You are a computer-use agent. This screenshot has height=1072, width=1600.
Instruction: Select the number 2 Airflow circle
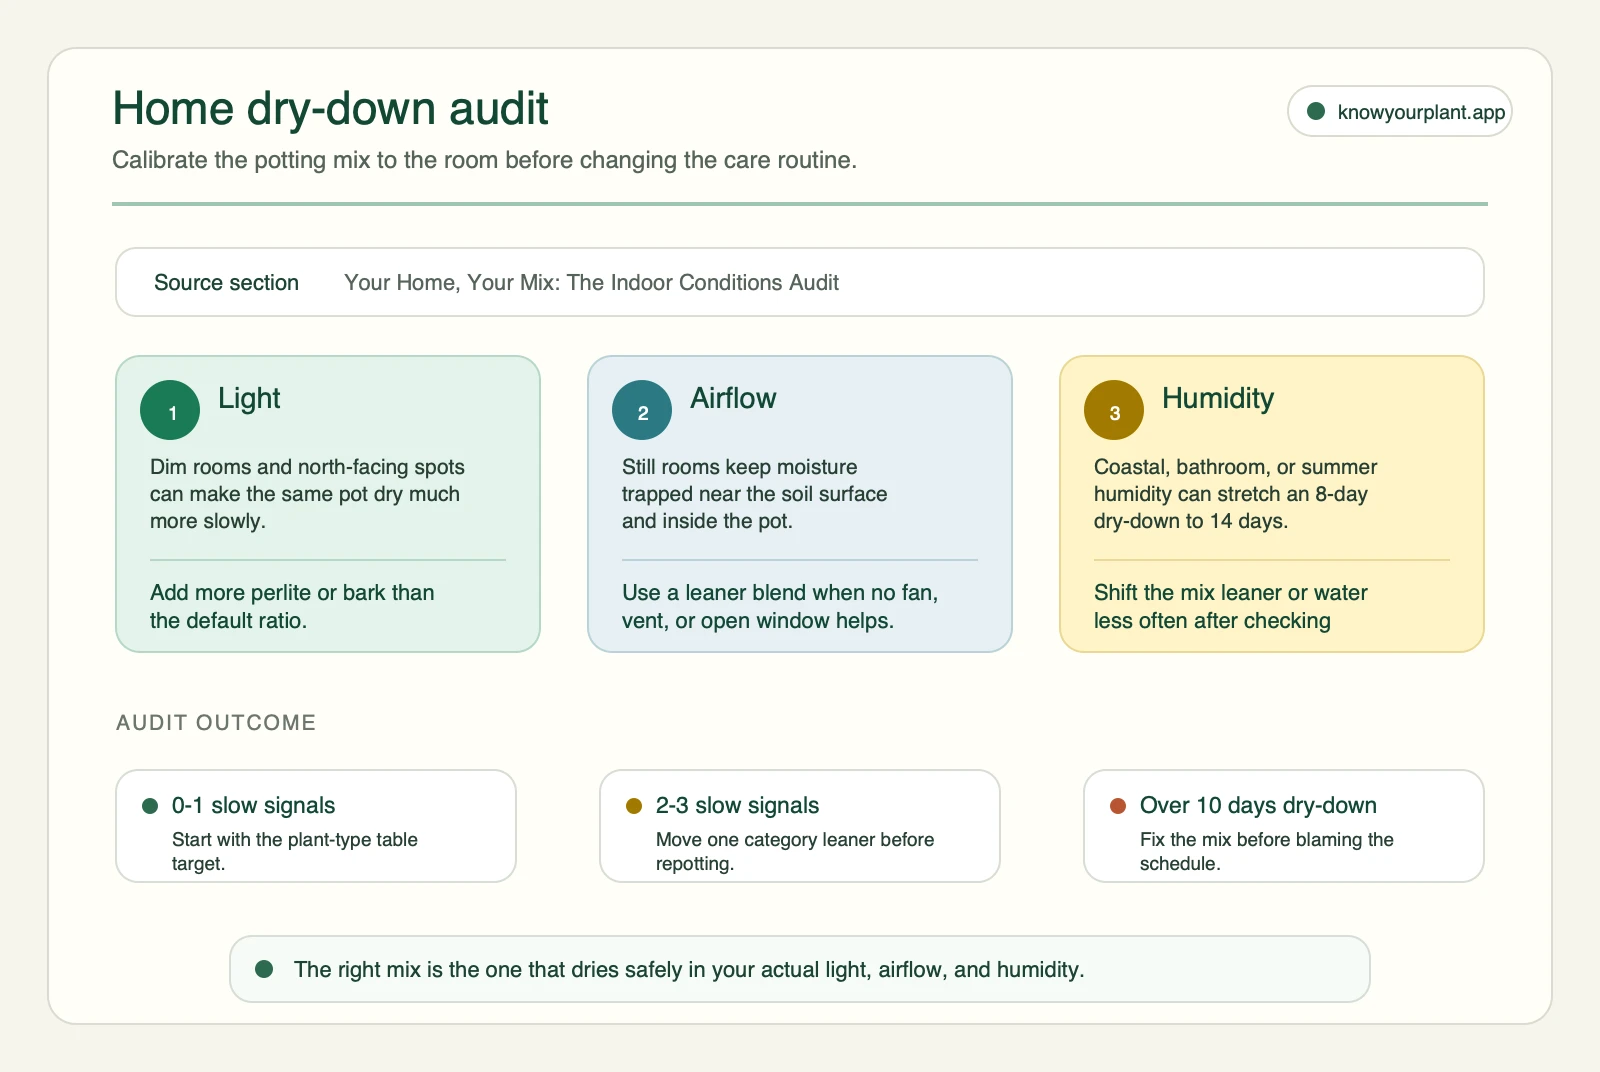coord(642,410)
